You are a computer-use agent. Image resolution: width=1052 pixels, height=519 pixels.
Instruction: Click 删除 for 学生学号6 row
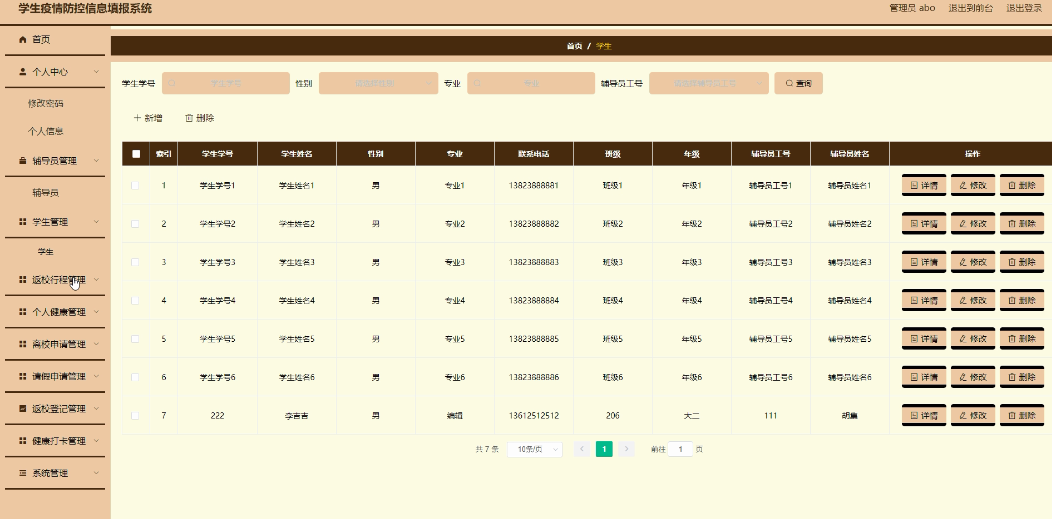[x=1022, y=378]
